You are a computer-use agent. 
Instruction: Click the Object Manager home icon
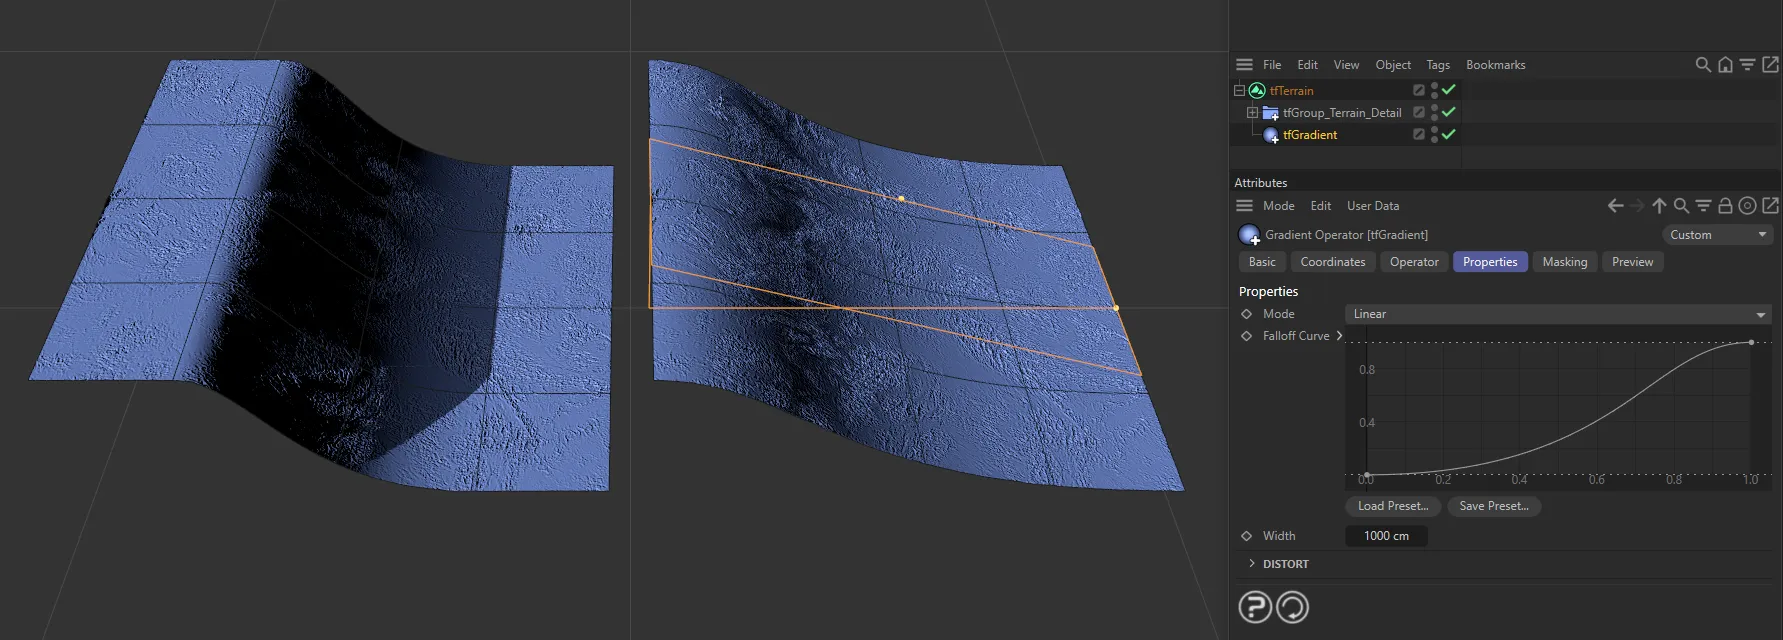[1725, 64]
